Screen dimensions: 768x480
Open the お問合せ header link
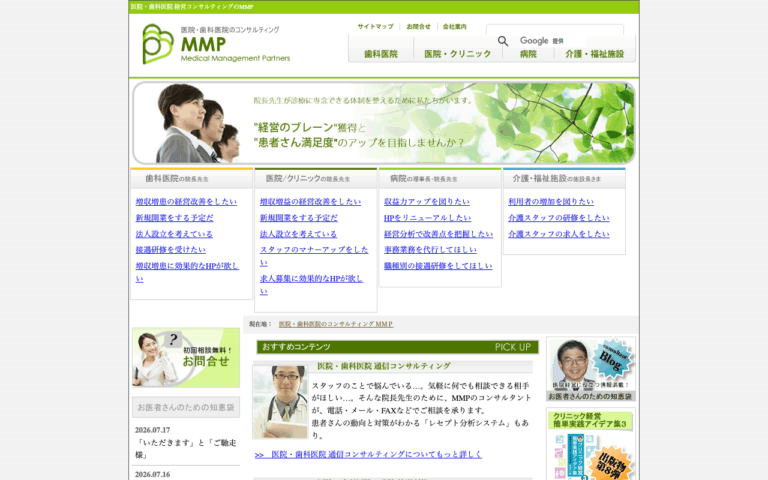(418, 26)
